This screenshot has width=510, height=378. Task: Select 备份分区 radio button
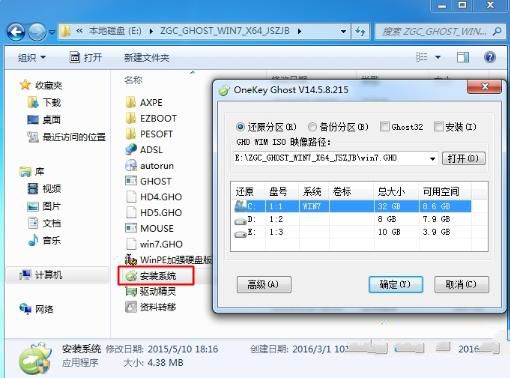pyautogui.click(x=312, y=127)
